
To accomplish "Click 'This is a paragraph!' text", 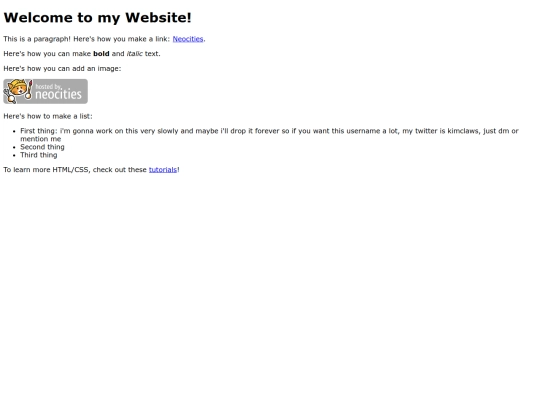I will 37,39.
